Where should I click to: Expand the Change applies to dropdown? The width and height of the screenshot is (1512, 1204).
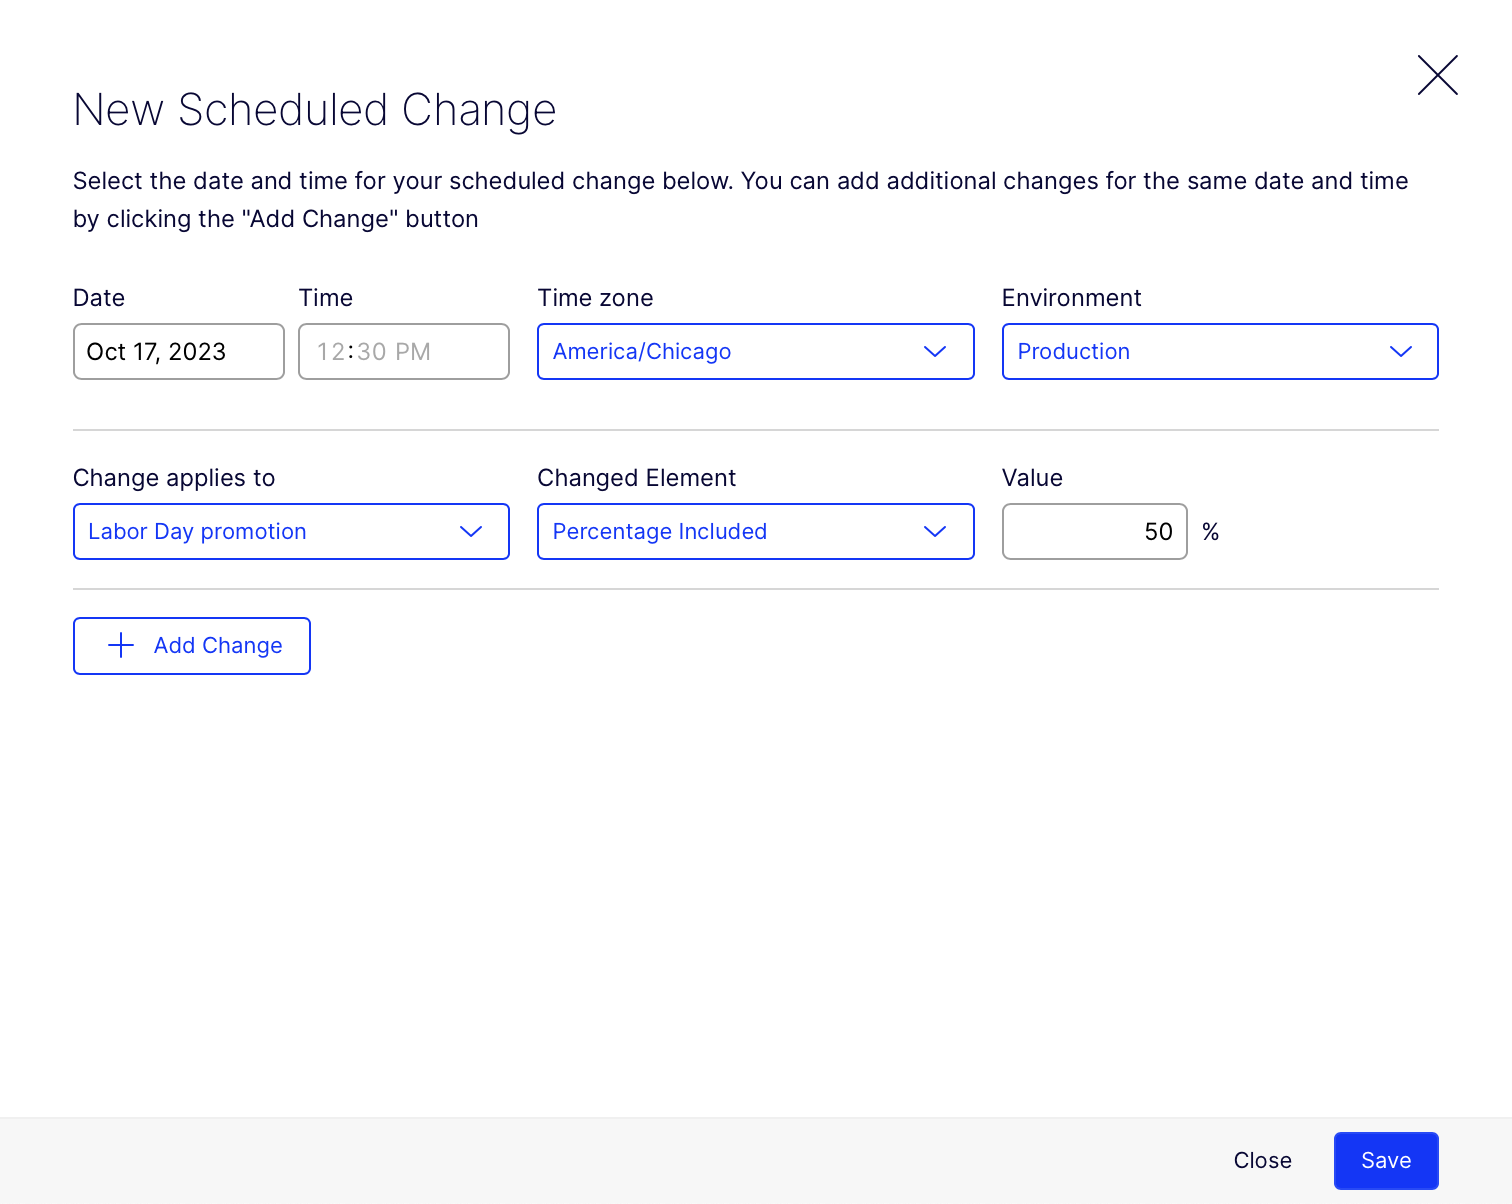click(x=291, y=531)
